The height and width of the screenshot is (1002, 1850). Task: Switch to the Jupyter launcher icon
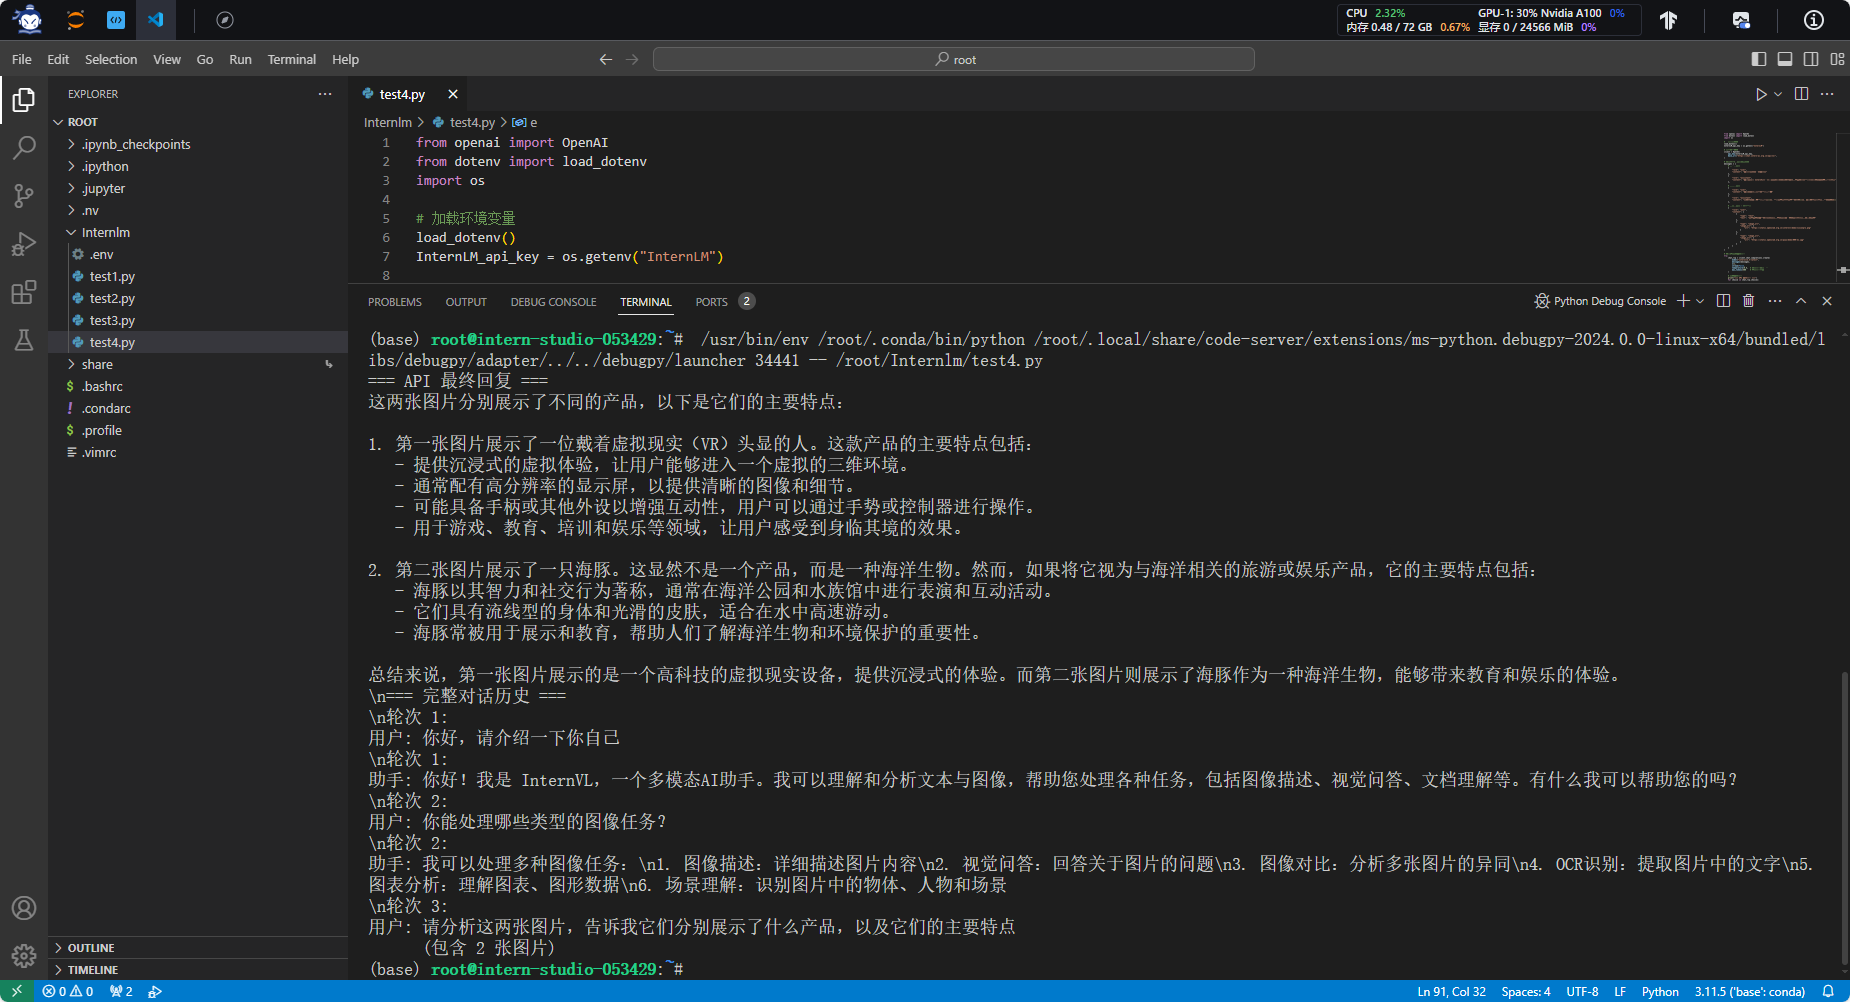tap(75, 19)
